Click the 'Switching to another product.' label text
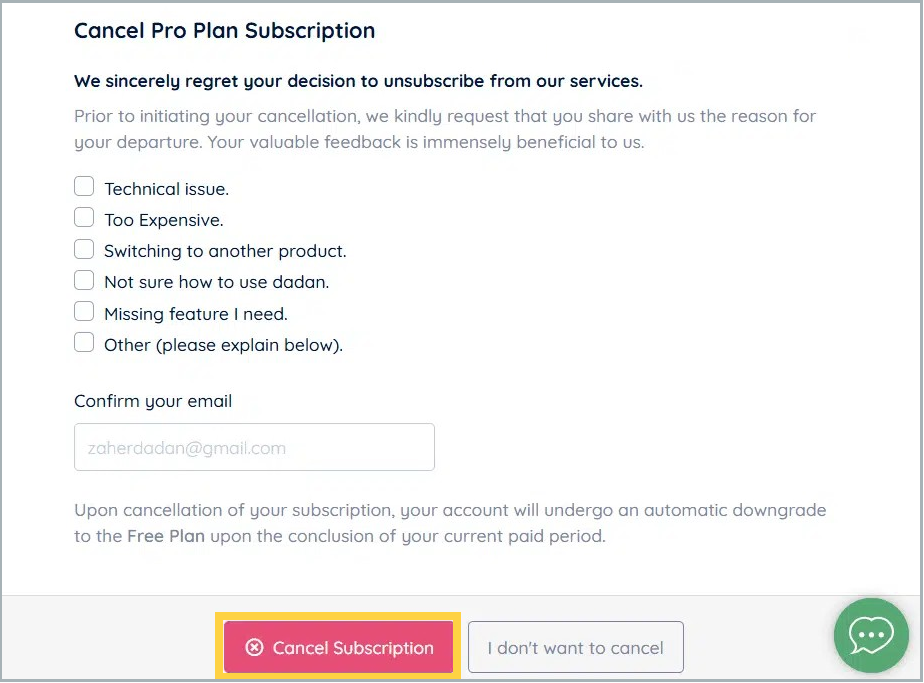 pyautogui.click(x=225, y=251)
